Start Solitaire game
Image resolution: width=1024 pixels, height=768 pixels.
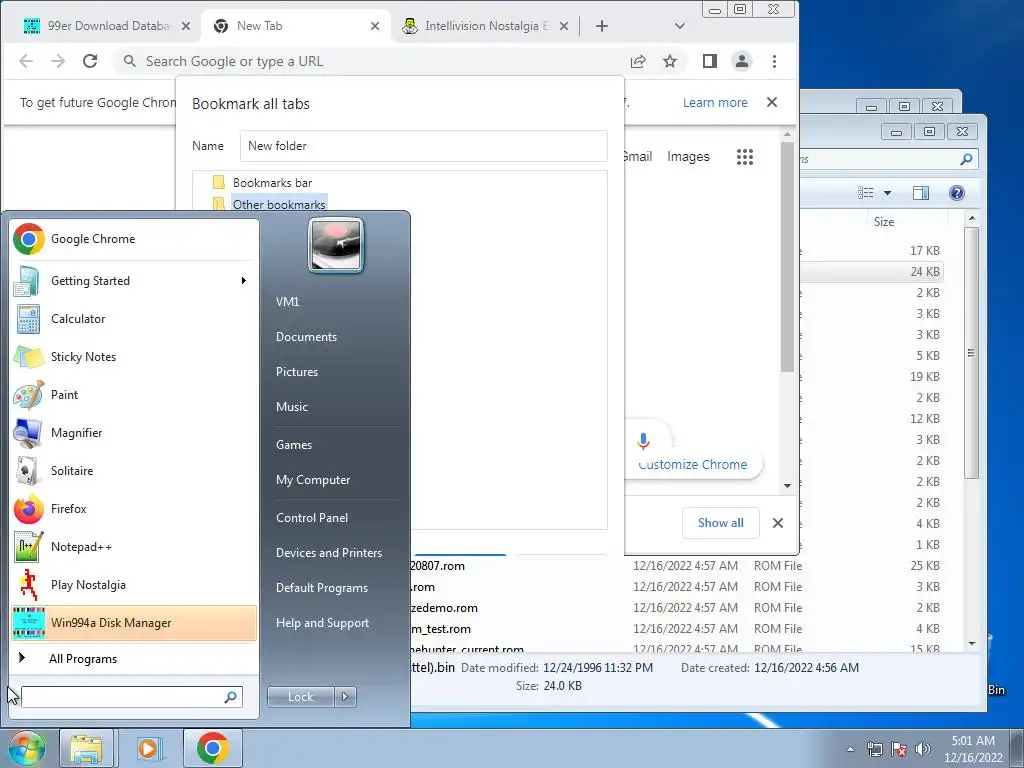coord(134,471)
